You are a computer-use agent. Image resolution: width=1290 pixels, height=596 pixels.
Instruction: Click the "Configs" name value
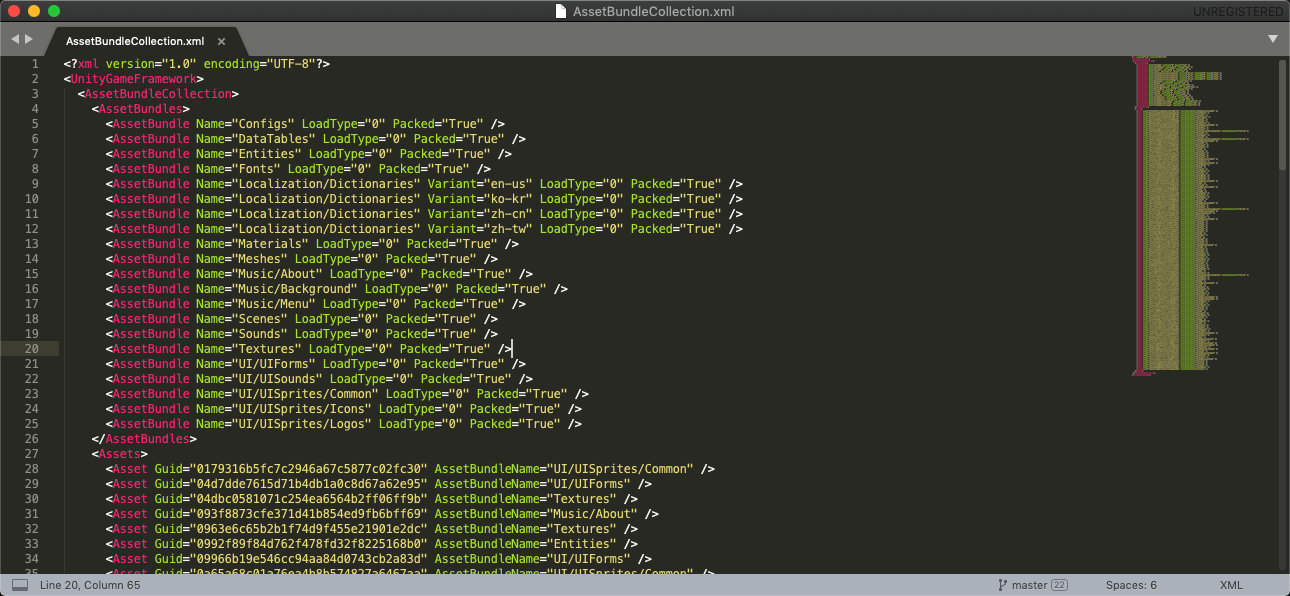(x=263, y=124)
